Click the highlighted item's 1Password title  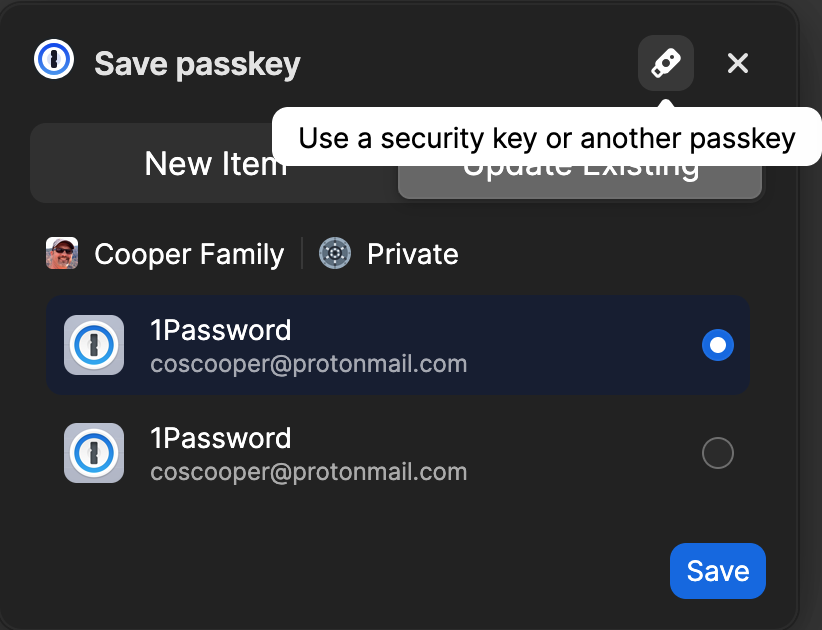220,330
